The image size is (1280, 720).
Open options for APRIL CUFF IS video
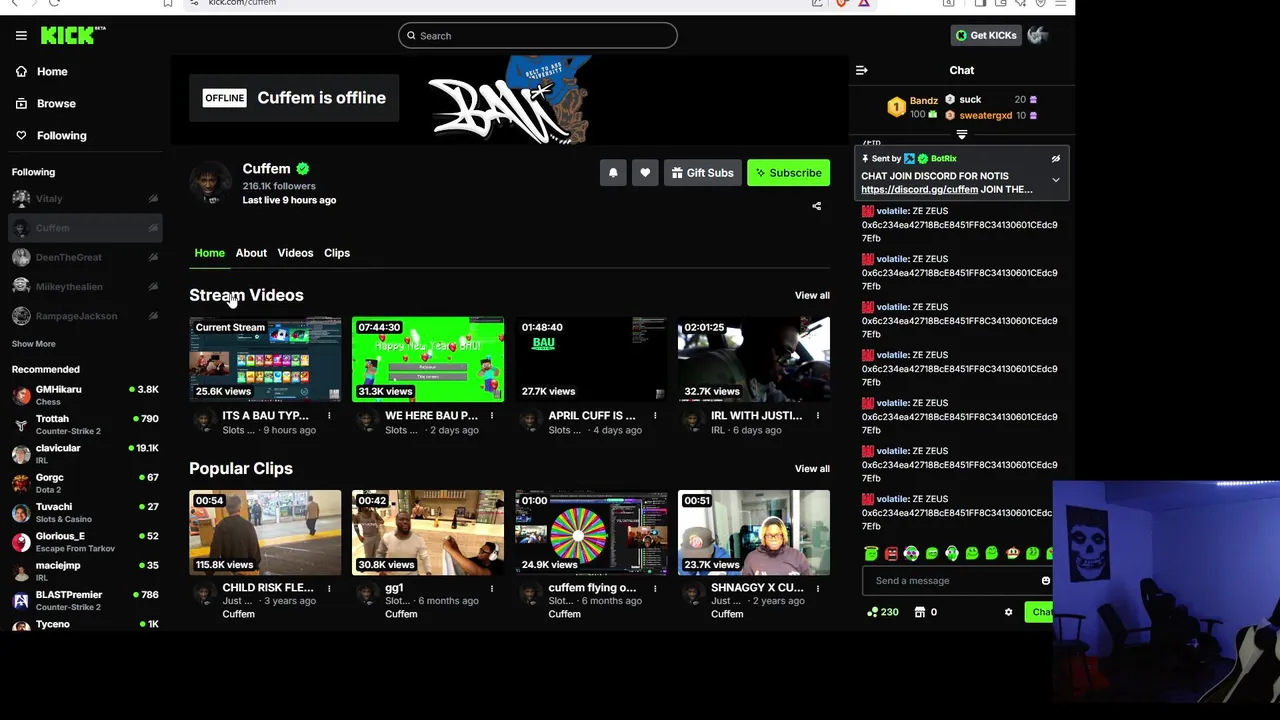pyautogui.click(x=655, y=416)
